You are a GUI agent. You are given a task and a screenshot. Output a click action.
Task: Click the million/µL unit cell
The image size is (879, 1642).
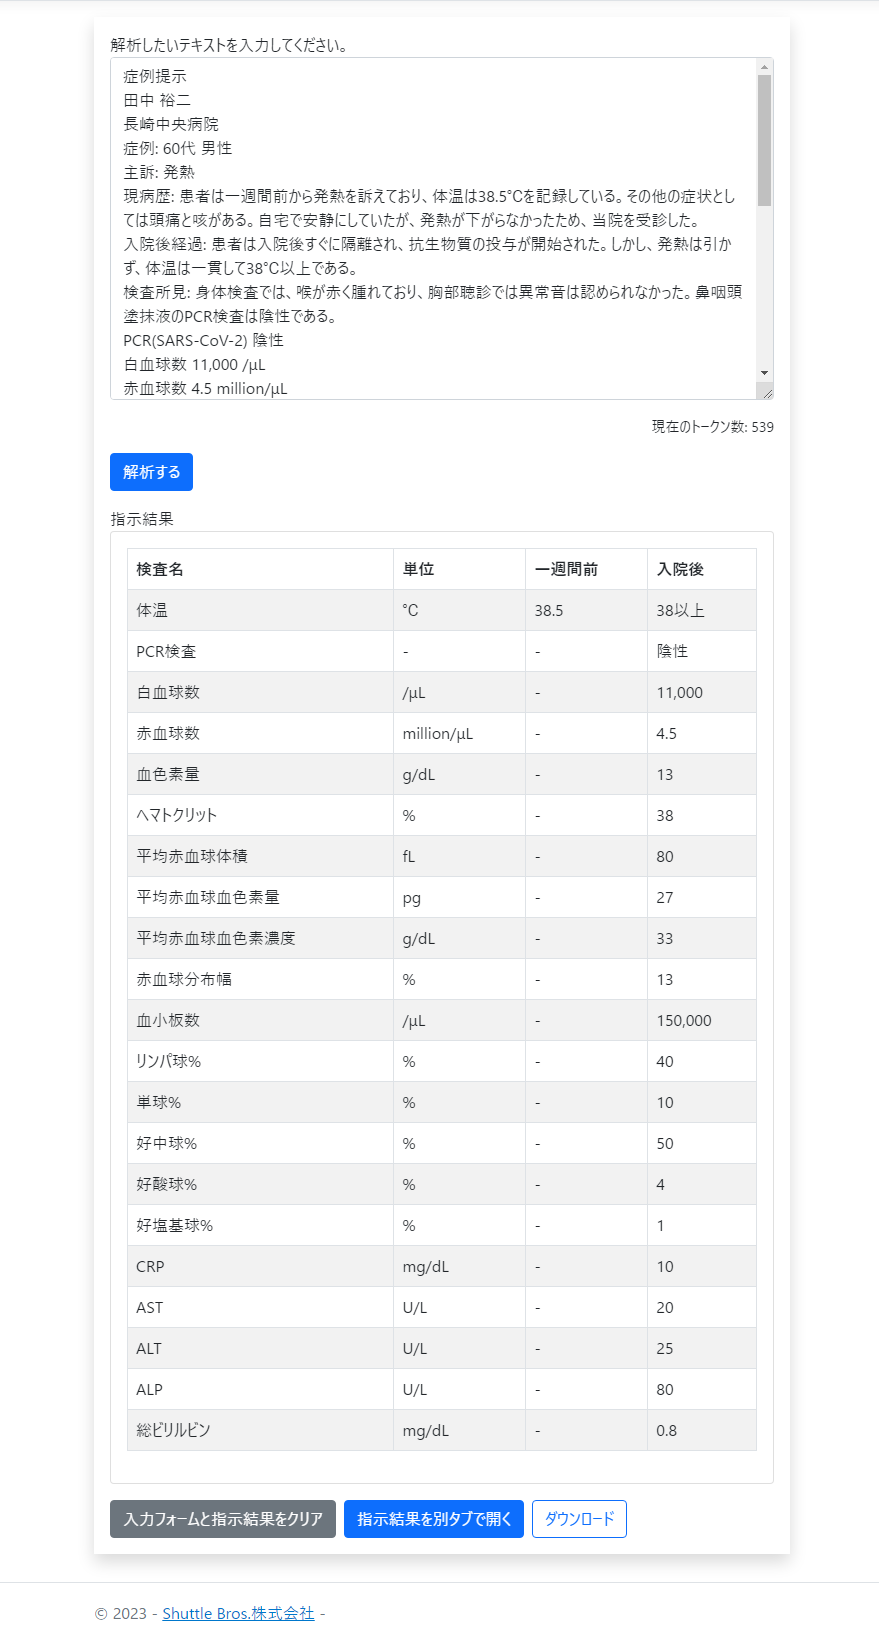point(459,733)
